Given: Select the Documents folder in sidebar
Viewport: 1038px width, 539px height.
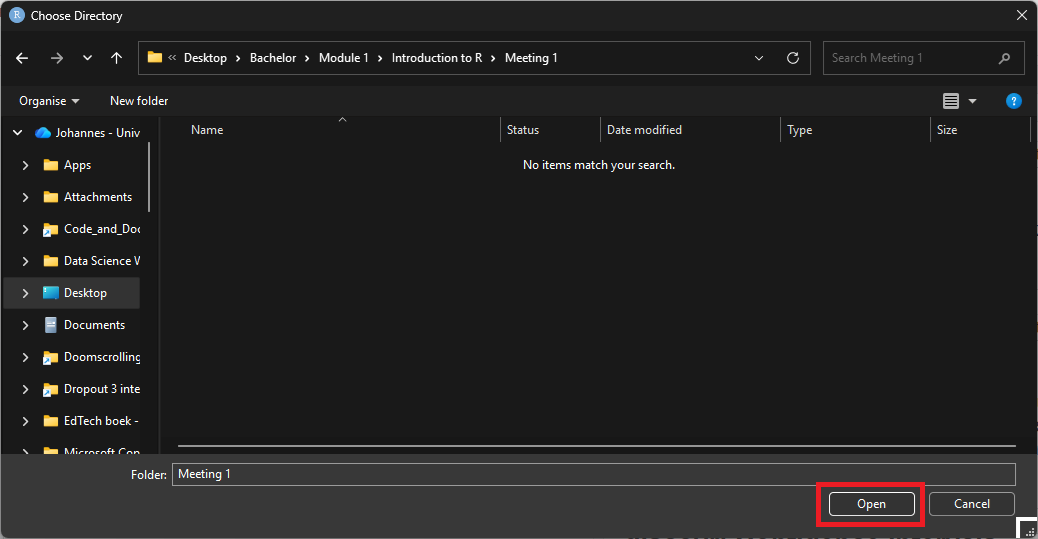Looking at the screenshot, I should pos(94,325).
